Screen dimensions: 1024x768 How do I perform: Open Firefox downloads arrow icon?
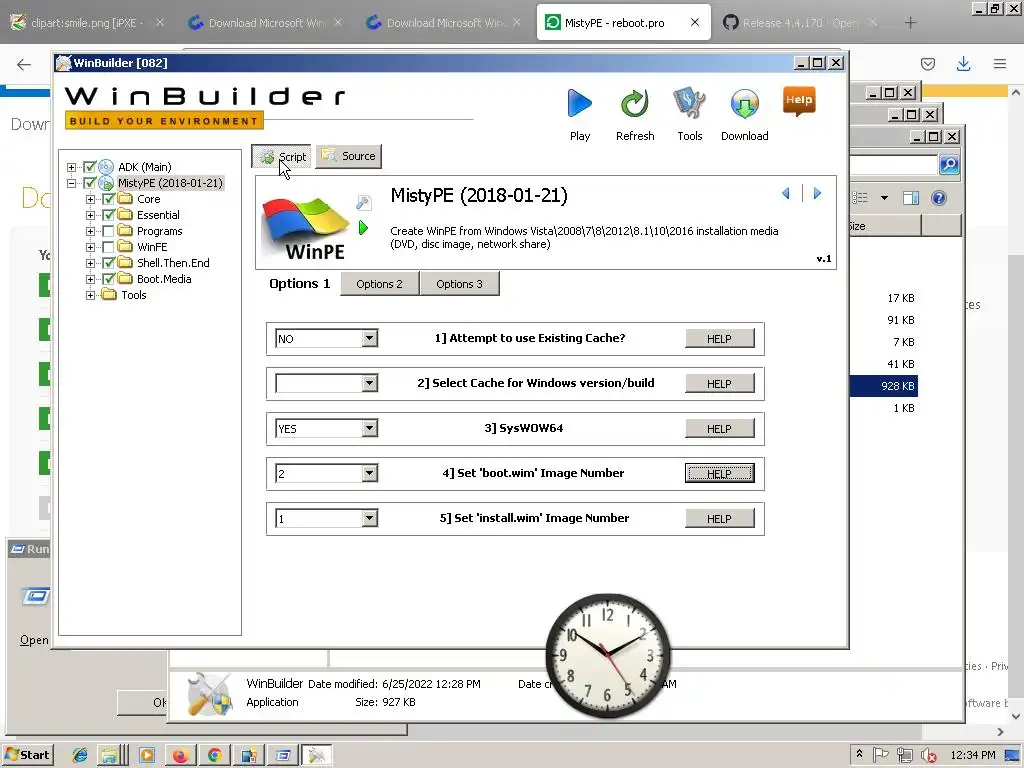pos(963,63)
